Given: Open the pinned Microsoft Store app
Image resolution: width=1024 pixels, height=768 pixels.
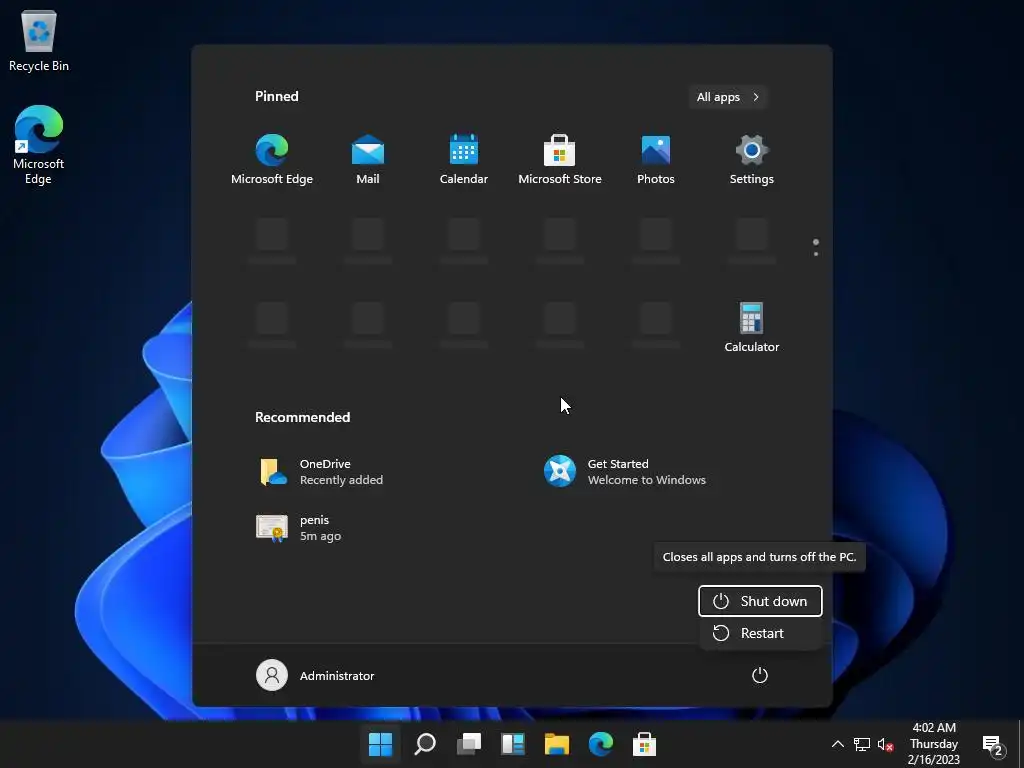Looking at the screenshot, I should (x=560, y=159).
